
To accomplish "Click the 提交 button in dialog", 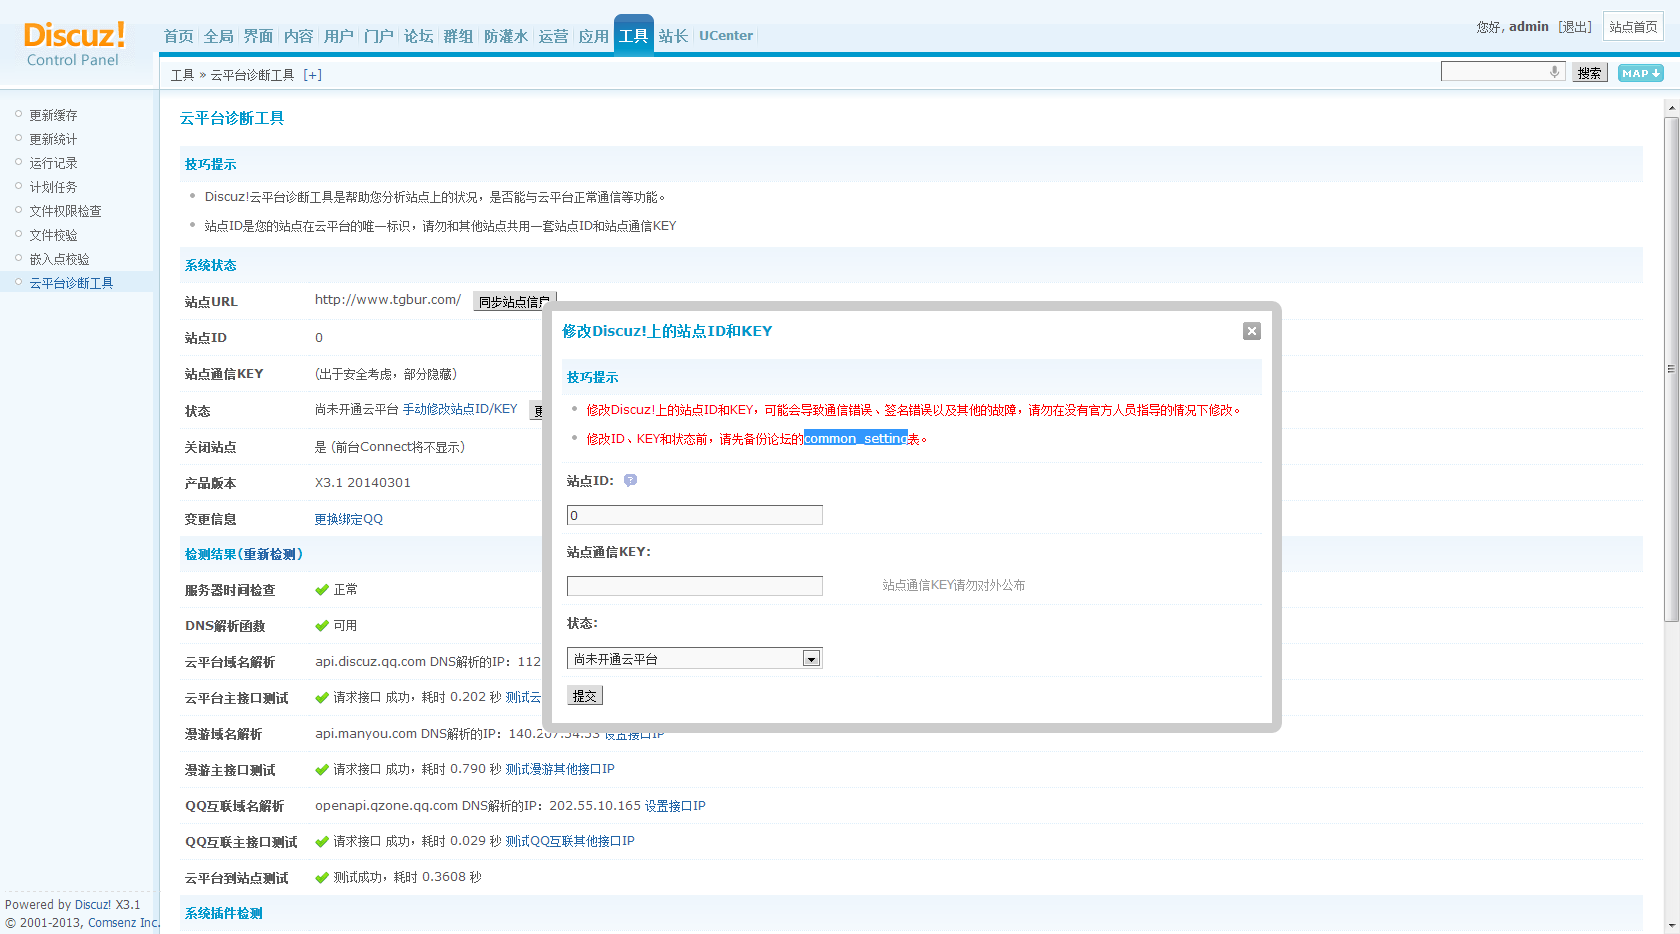I will pyautogui.click(x=585, y=696).
